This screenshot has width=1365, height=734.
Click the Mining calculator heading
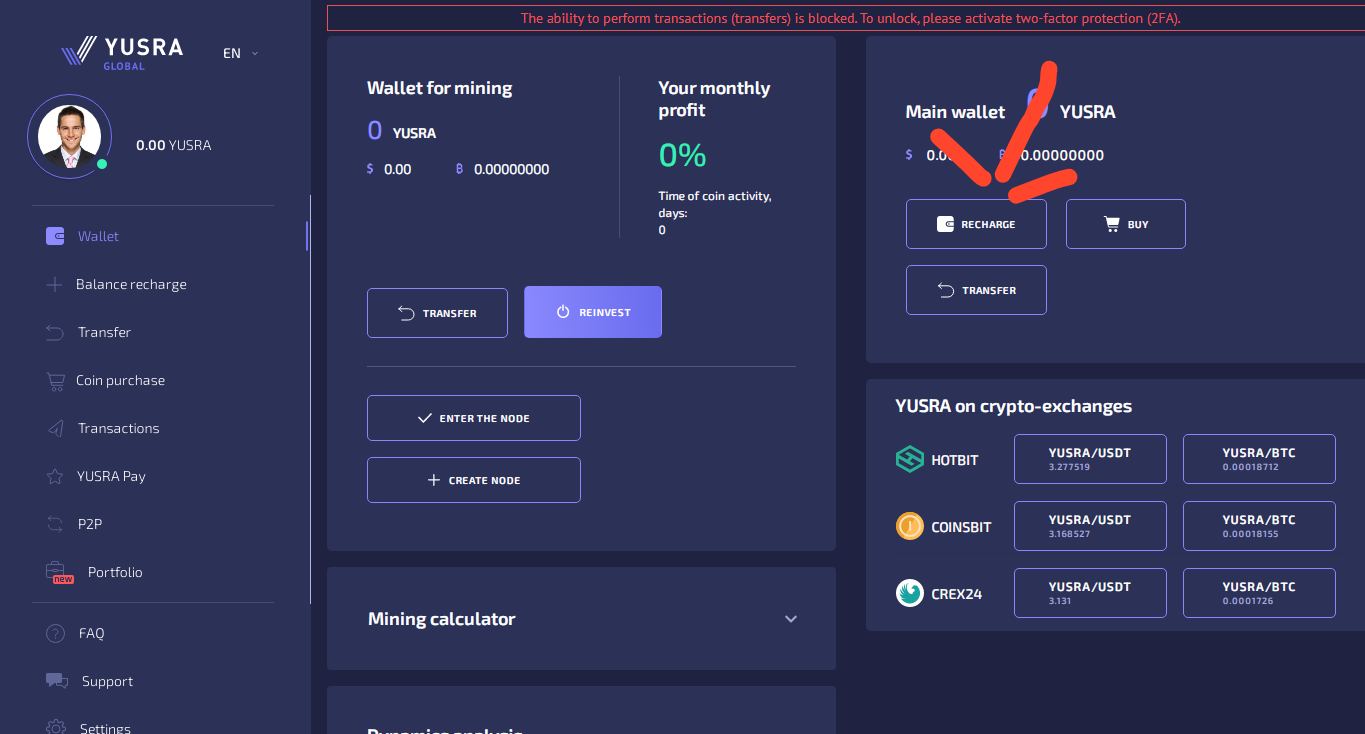(x=442, y=619)
